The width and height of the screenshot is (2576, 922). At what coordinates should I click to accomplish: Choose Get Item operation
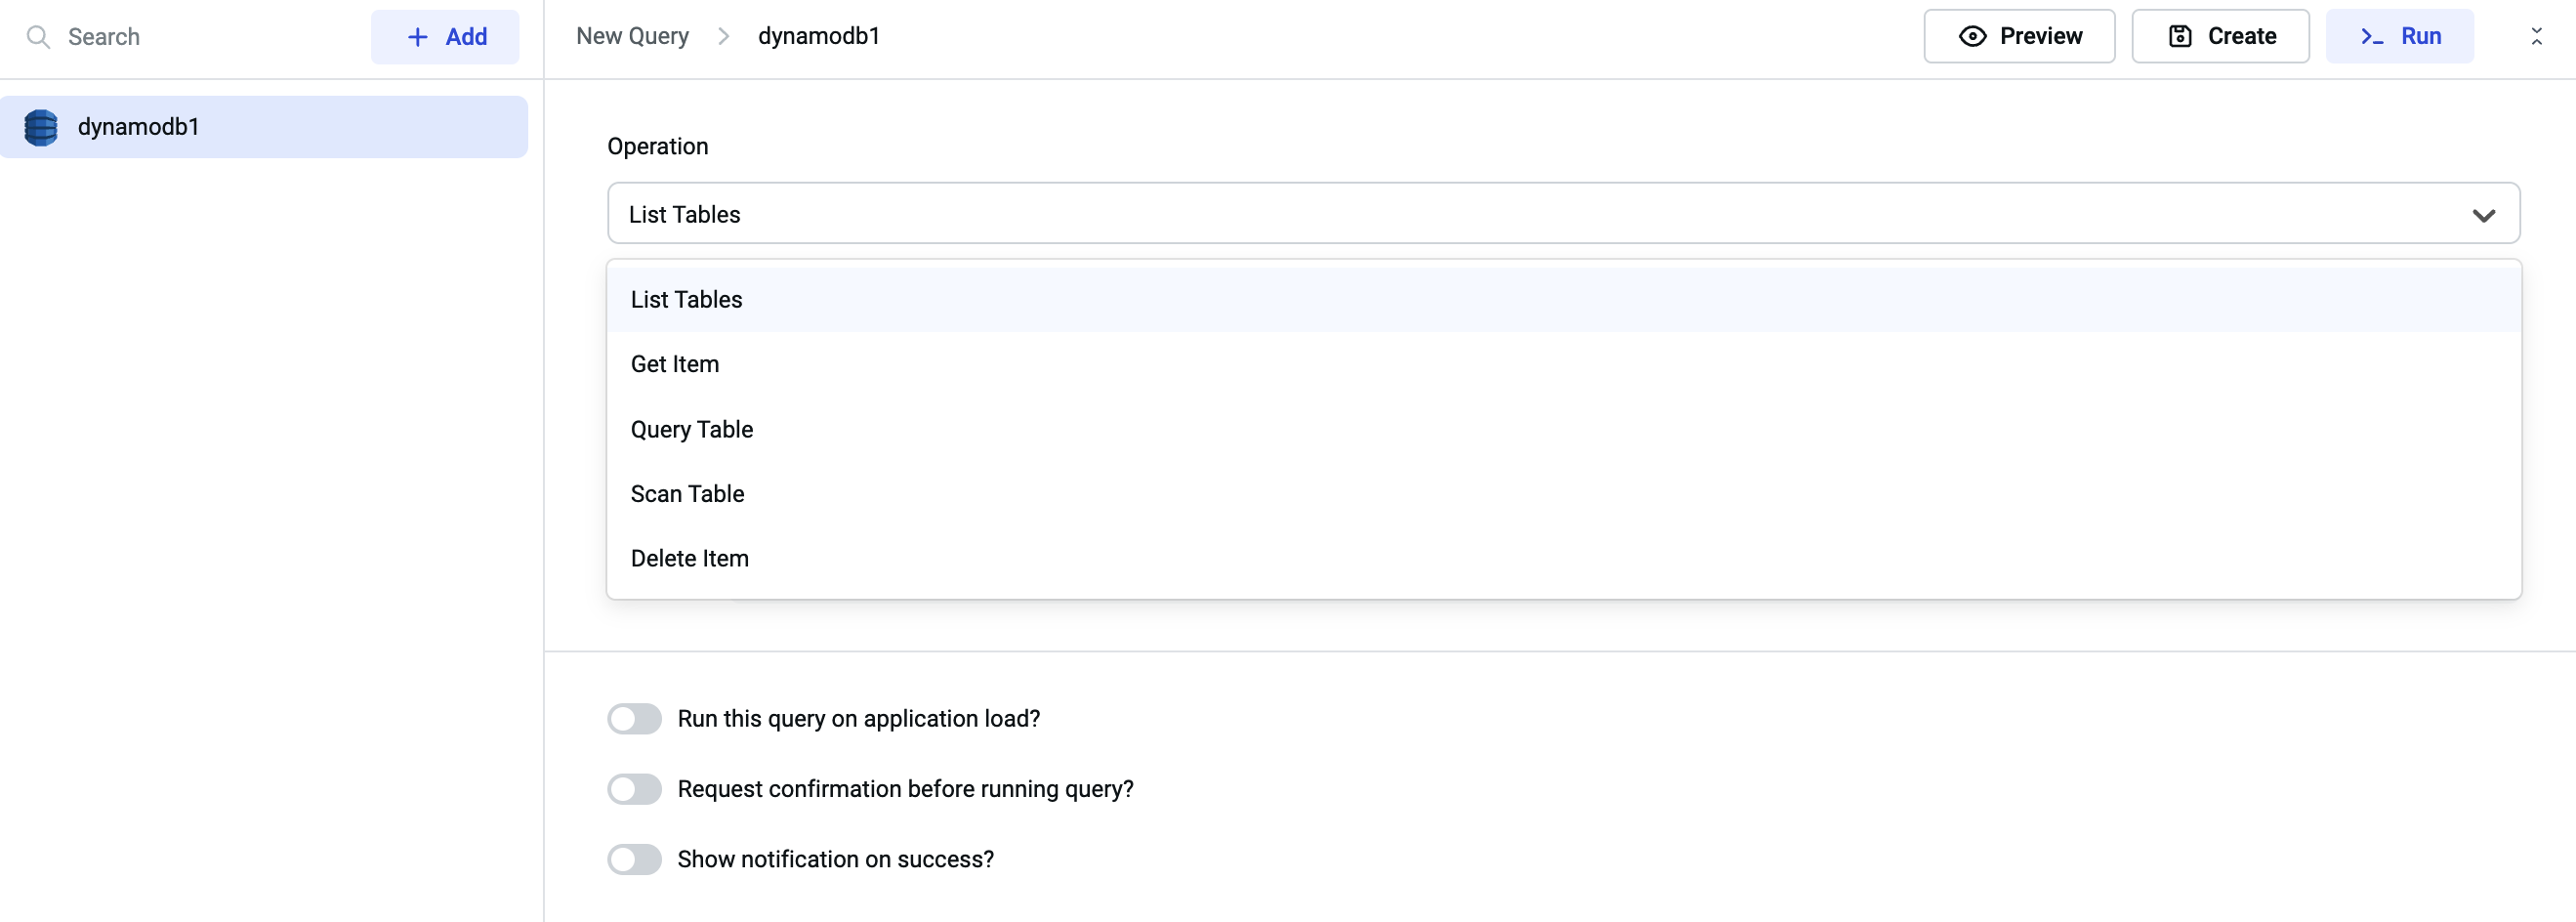coord(675,364)
